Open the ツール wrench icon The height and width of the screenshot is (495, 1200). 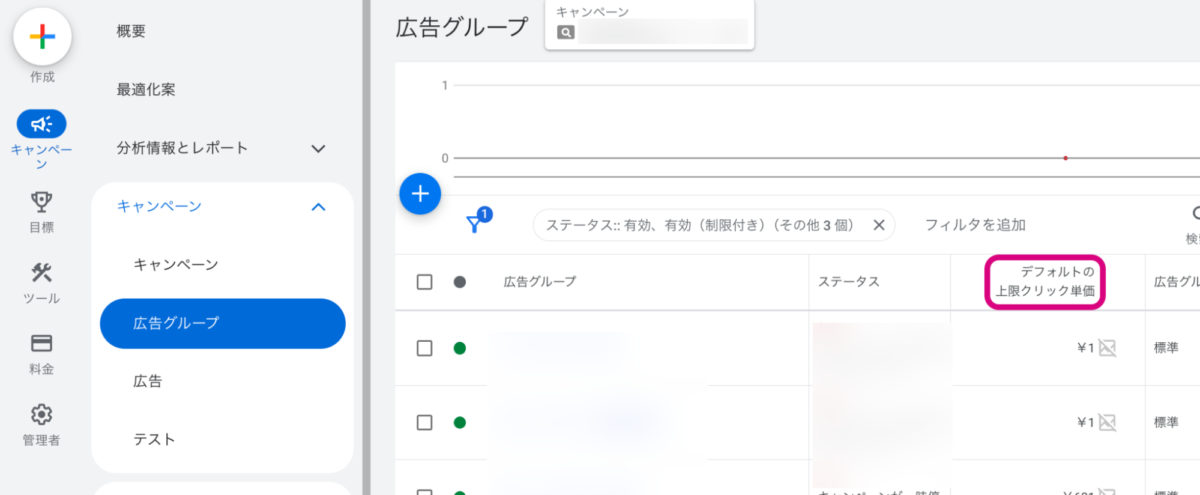(x=42, y=273)
